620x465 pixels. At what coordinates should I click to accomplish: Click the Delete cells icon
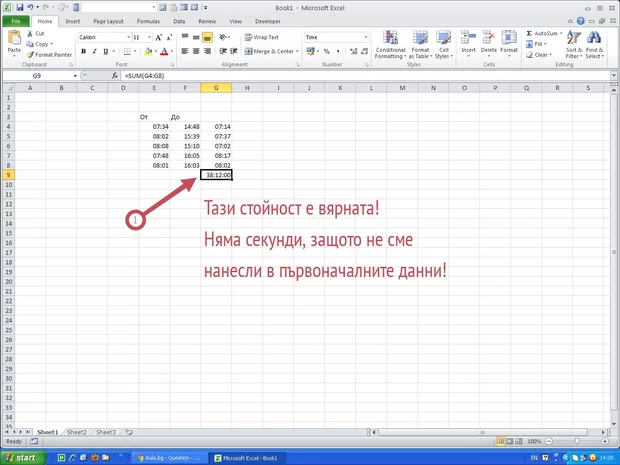[x=489, y=38]
